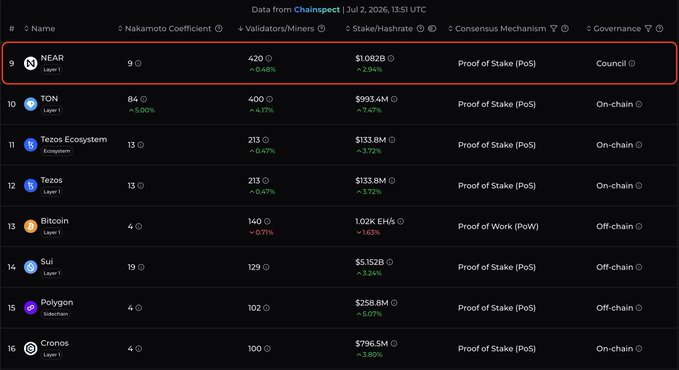679x370 pixels.
Task: Show Validators/Miners help tooltip
Action: click(x=321, y=29)
